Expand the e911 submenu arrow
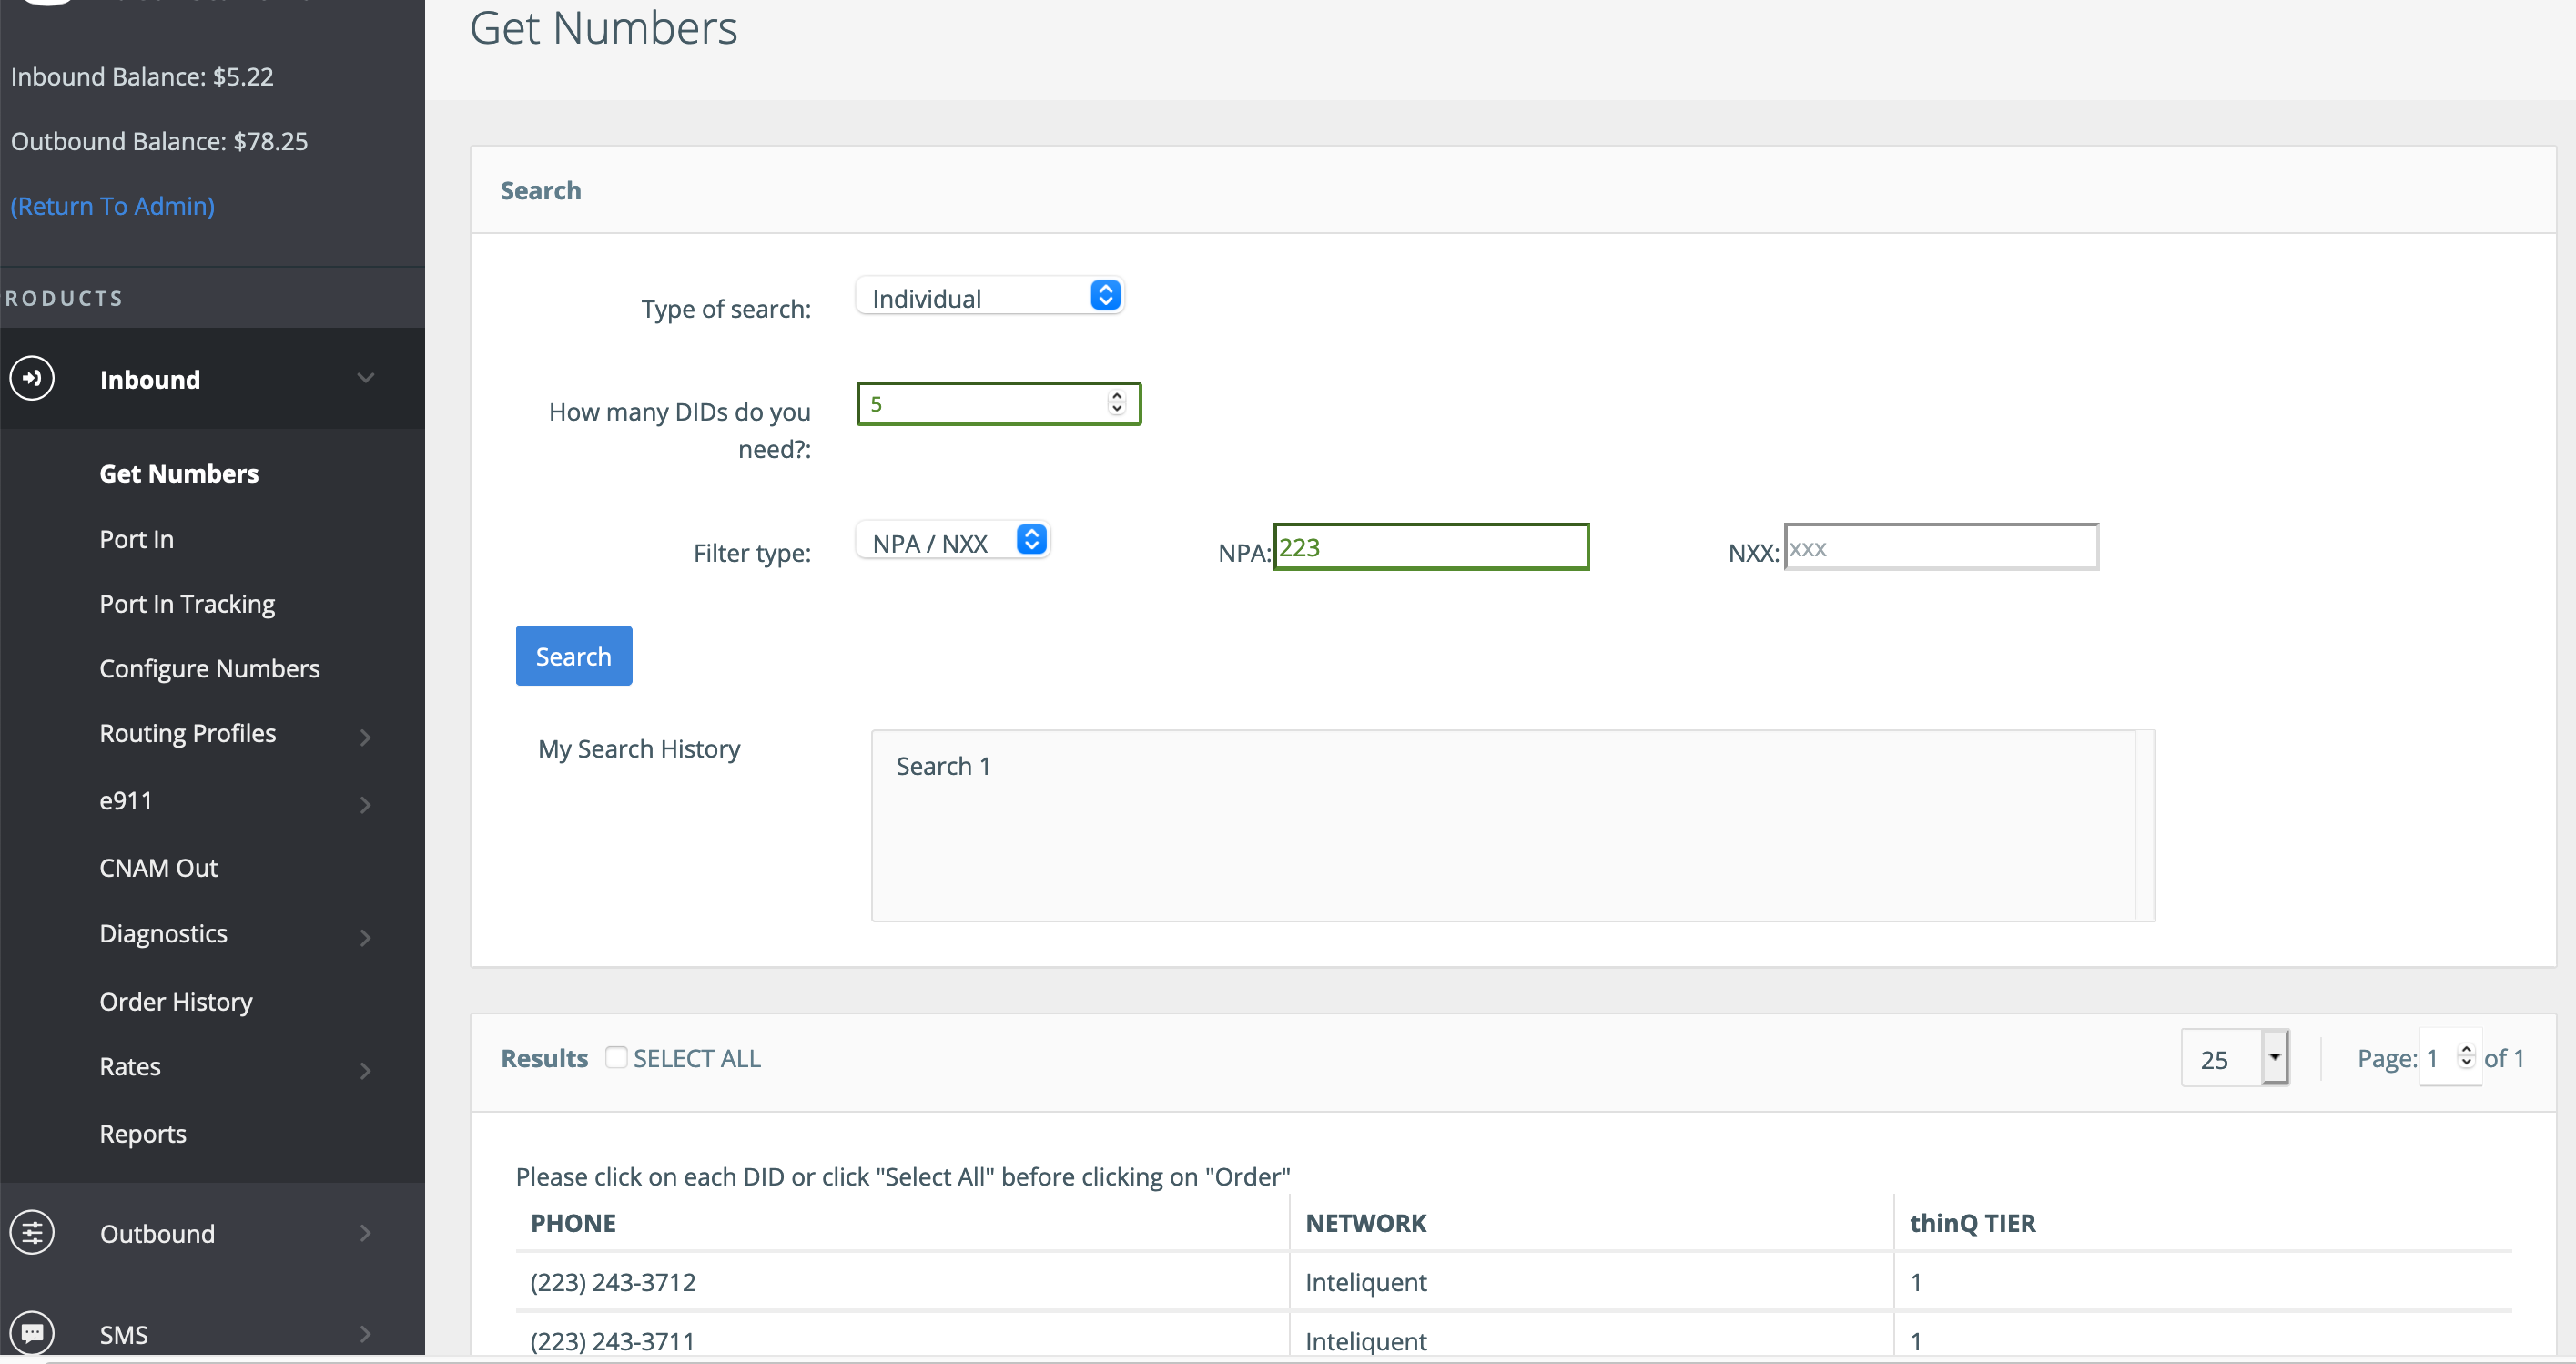 (x=366, y=805)
